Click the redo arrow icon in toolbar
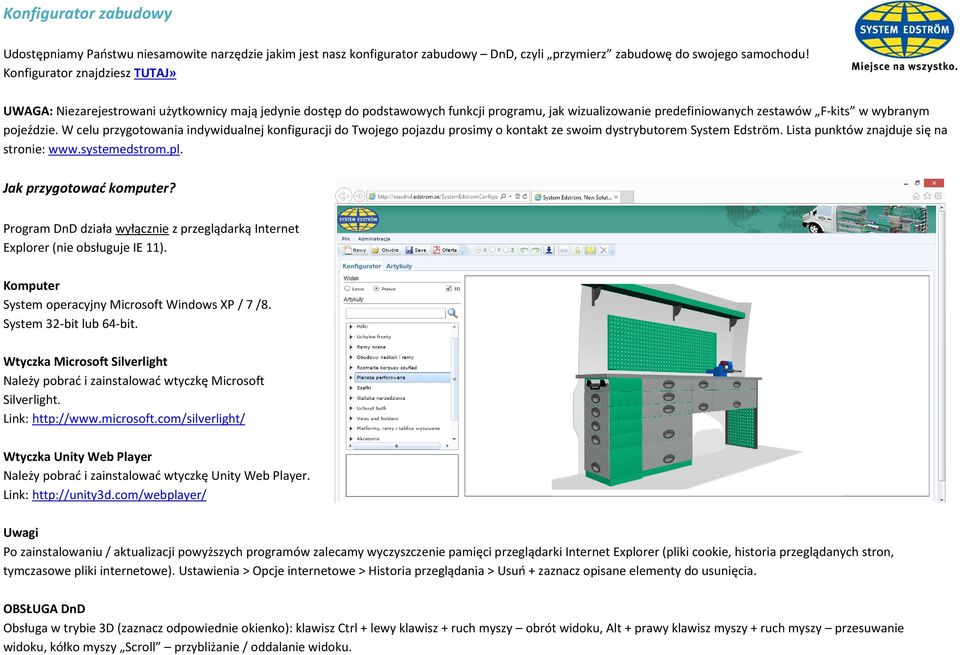Screen dimensions: 960x655 coord(536,250)
